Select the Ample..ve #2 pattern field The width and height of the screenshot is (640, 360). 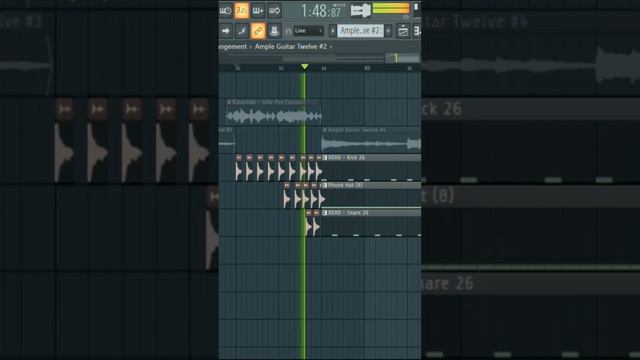coord(360,31)
